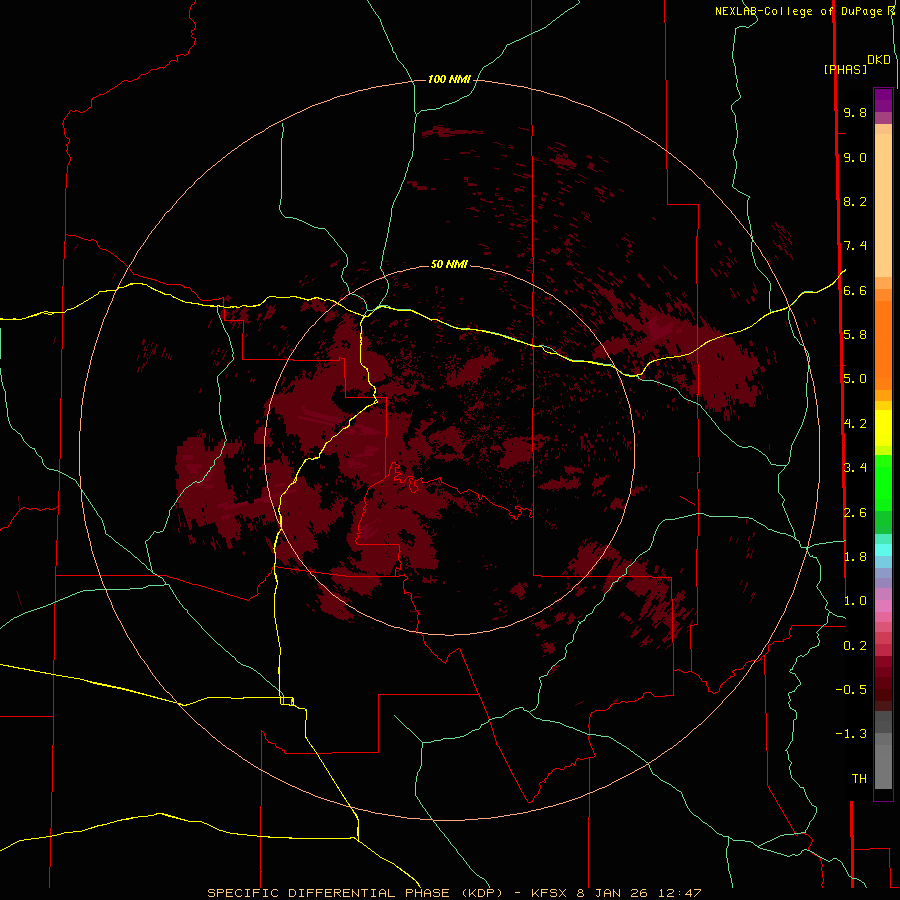Click the bright yellow legend swatch near 4.2
The image size is (900, 900).
point(883,428)
